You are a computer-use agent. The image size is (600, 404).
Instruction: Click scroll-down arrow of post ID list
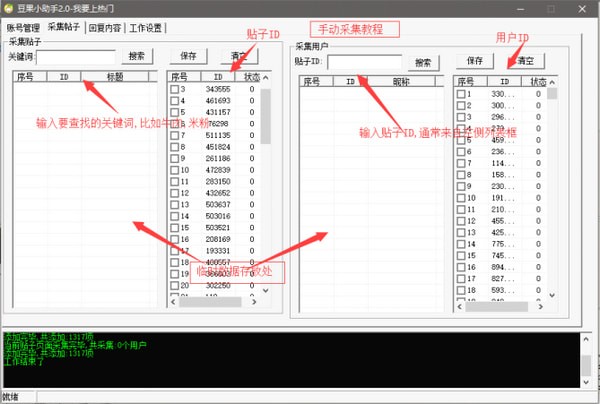(266, 291)
